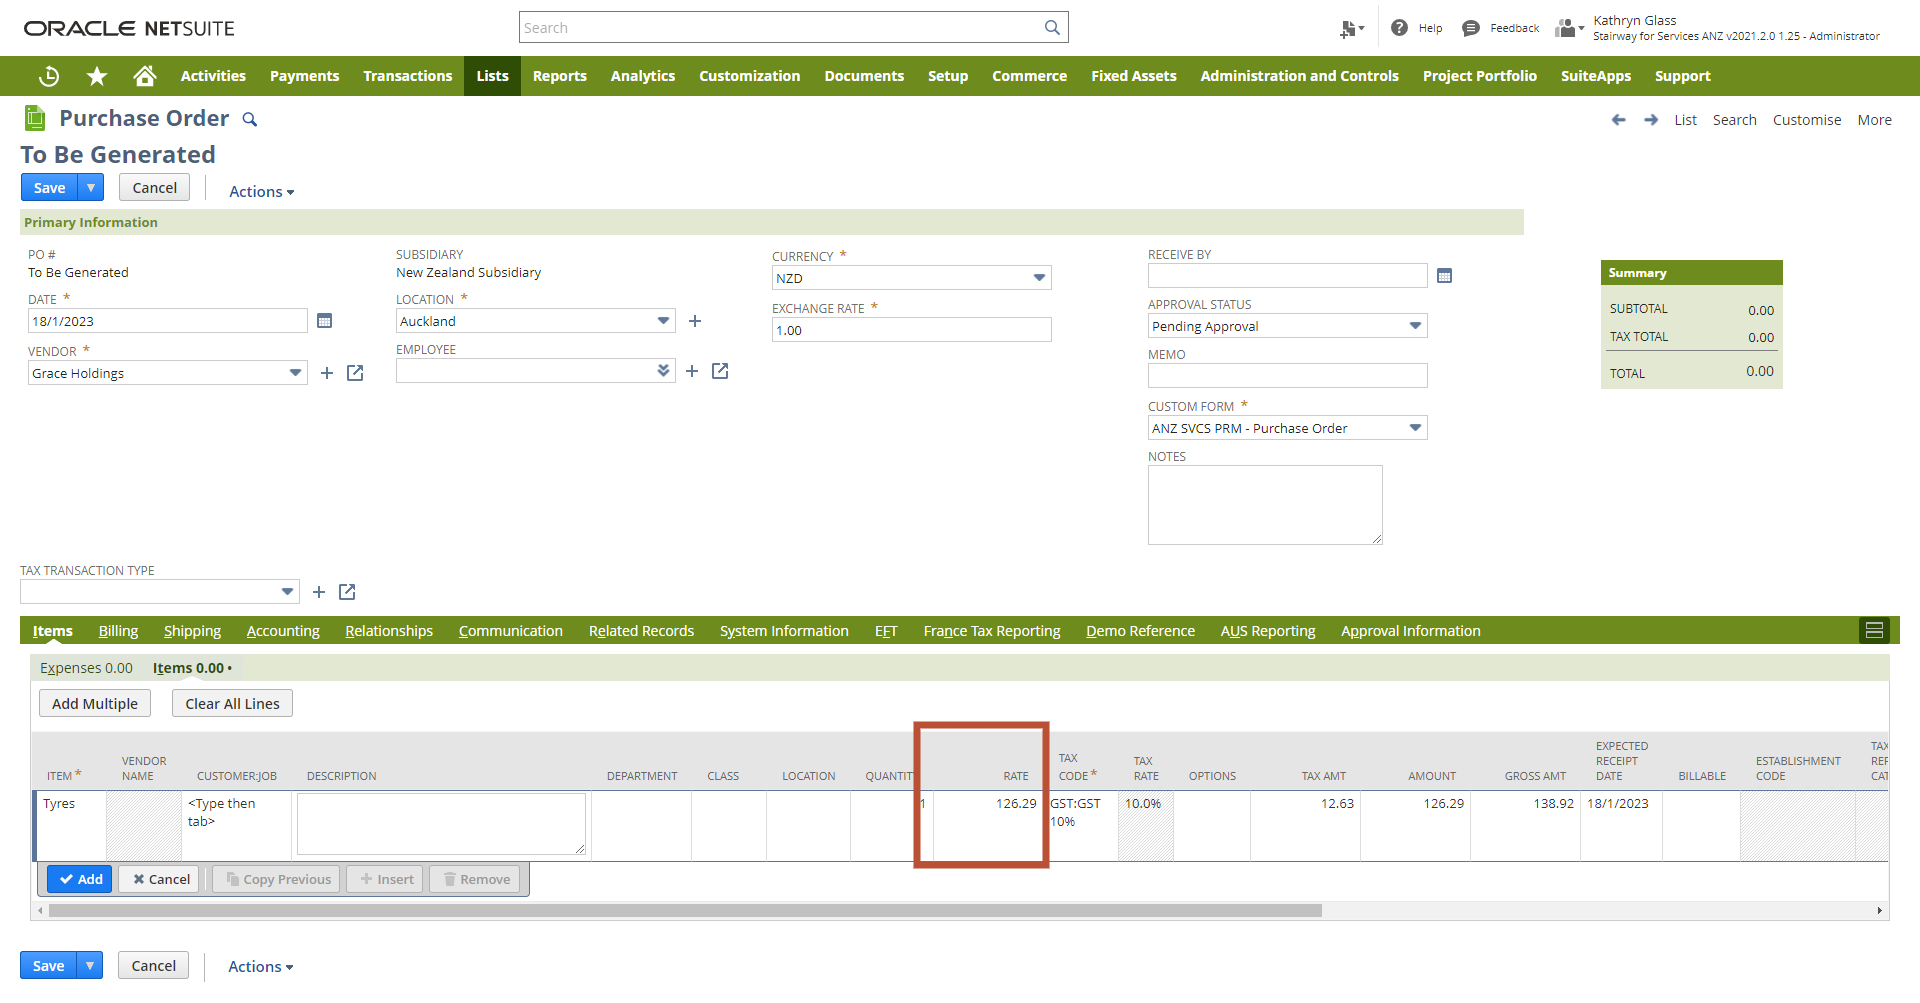The height and width of the screenshot is (1003, 1920).
Task: Open the Fixed Assets menu
Action: click(x=1134, y=76)
